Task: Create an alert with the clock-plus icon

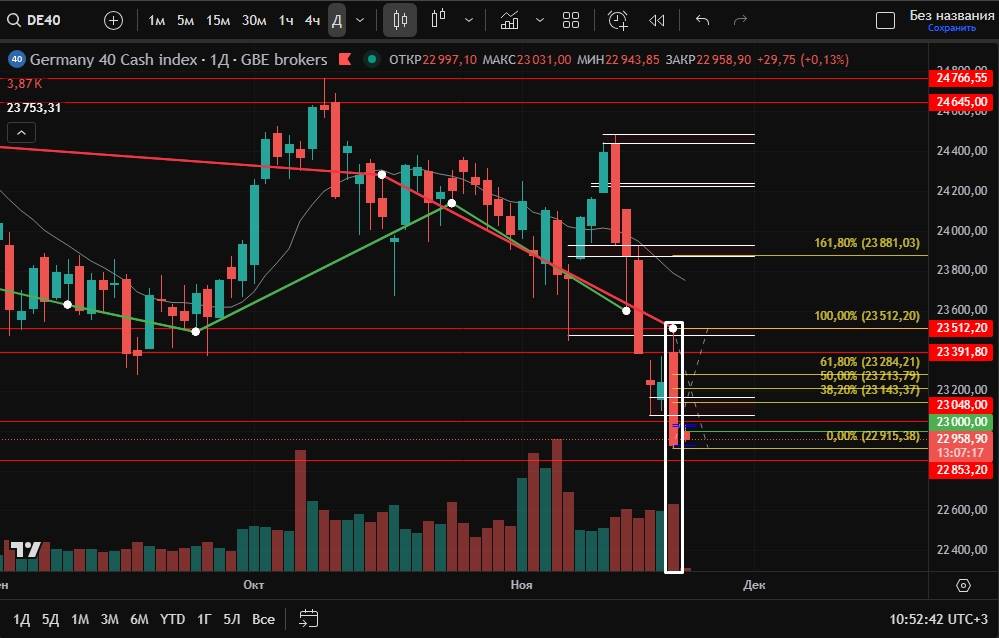Action: point(618,20)
